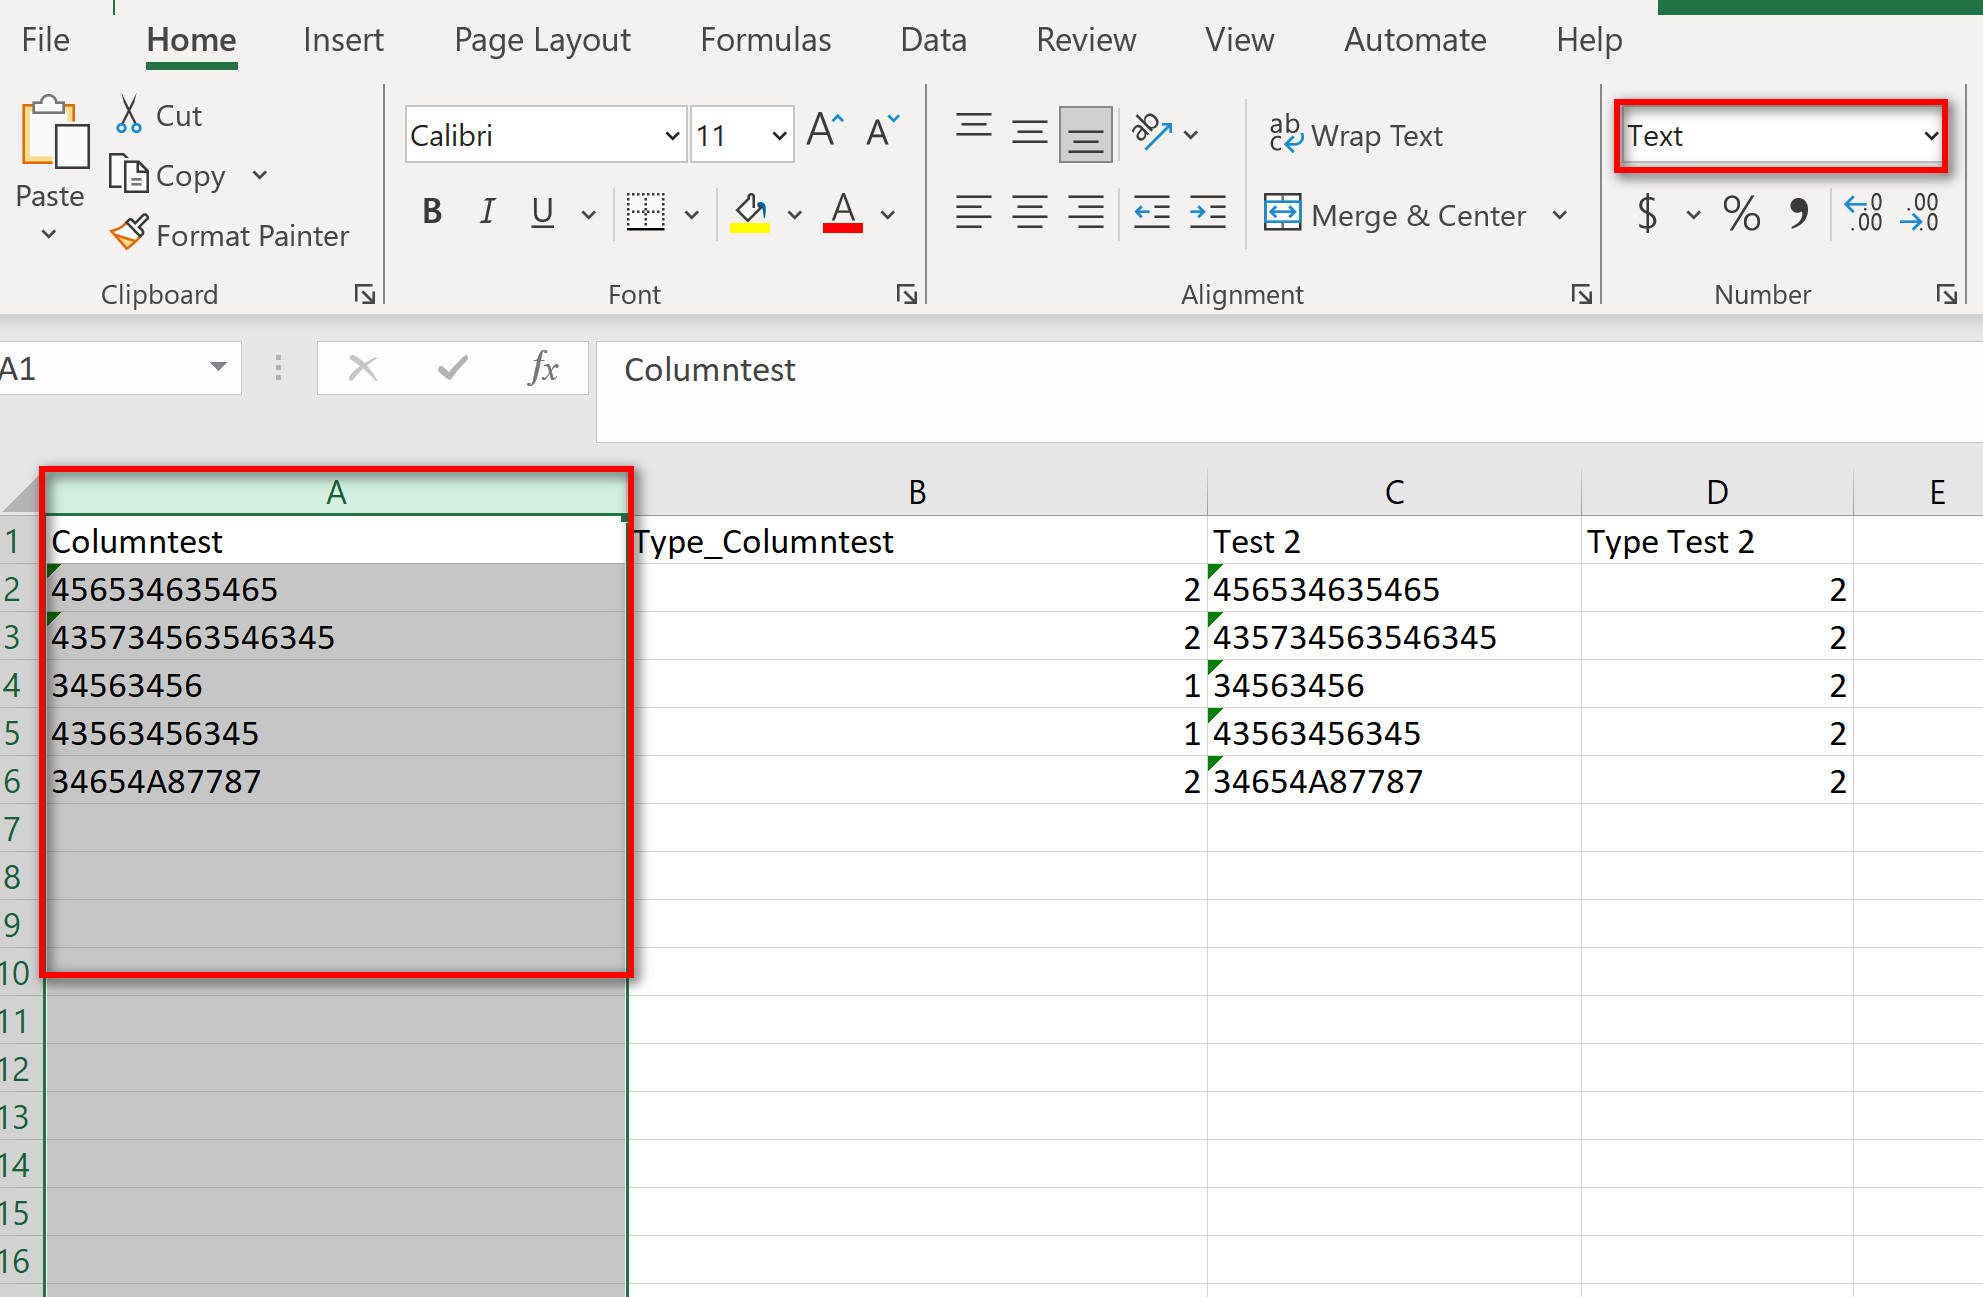Switch to the Data tab
The height and width of the screenshot is (1297, 1983).
click(x=933, y=40)
